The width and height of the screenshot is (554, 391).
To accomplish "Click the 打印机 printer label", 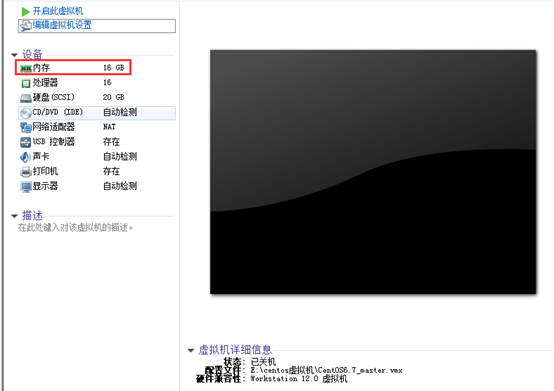I will point(45,171).
